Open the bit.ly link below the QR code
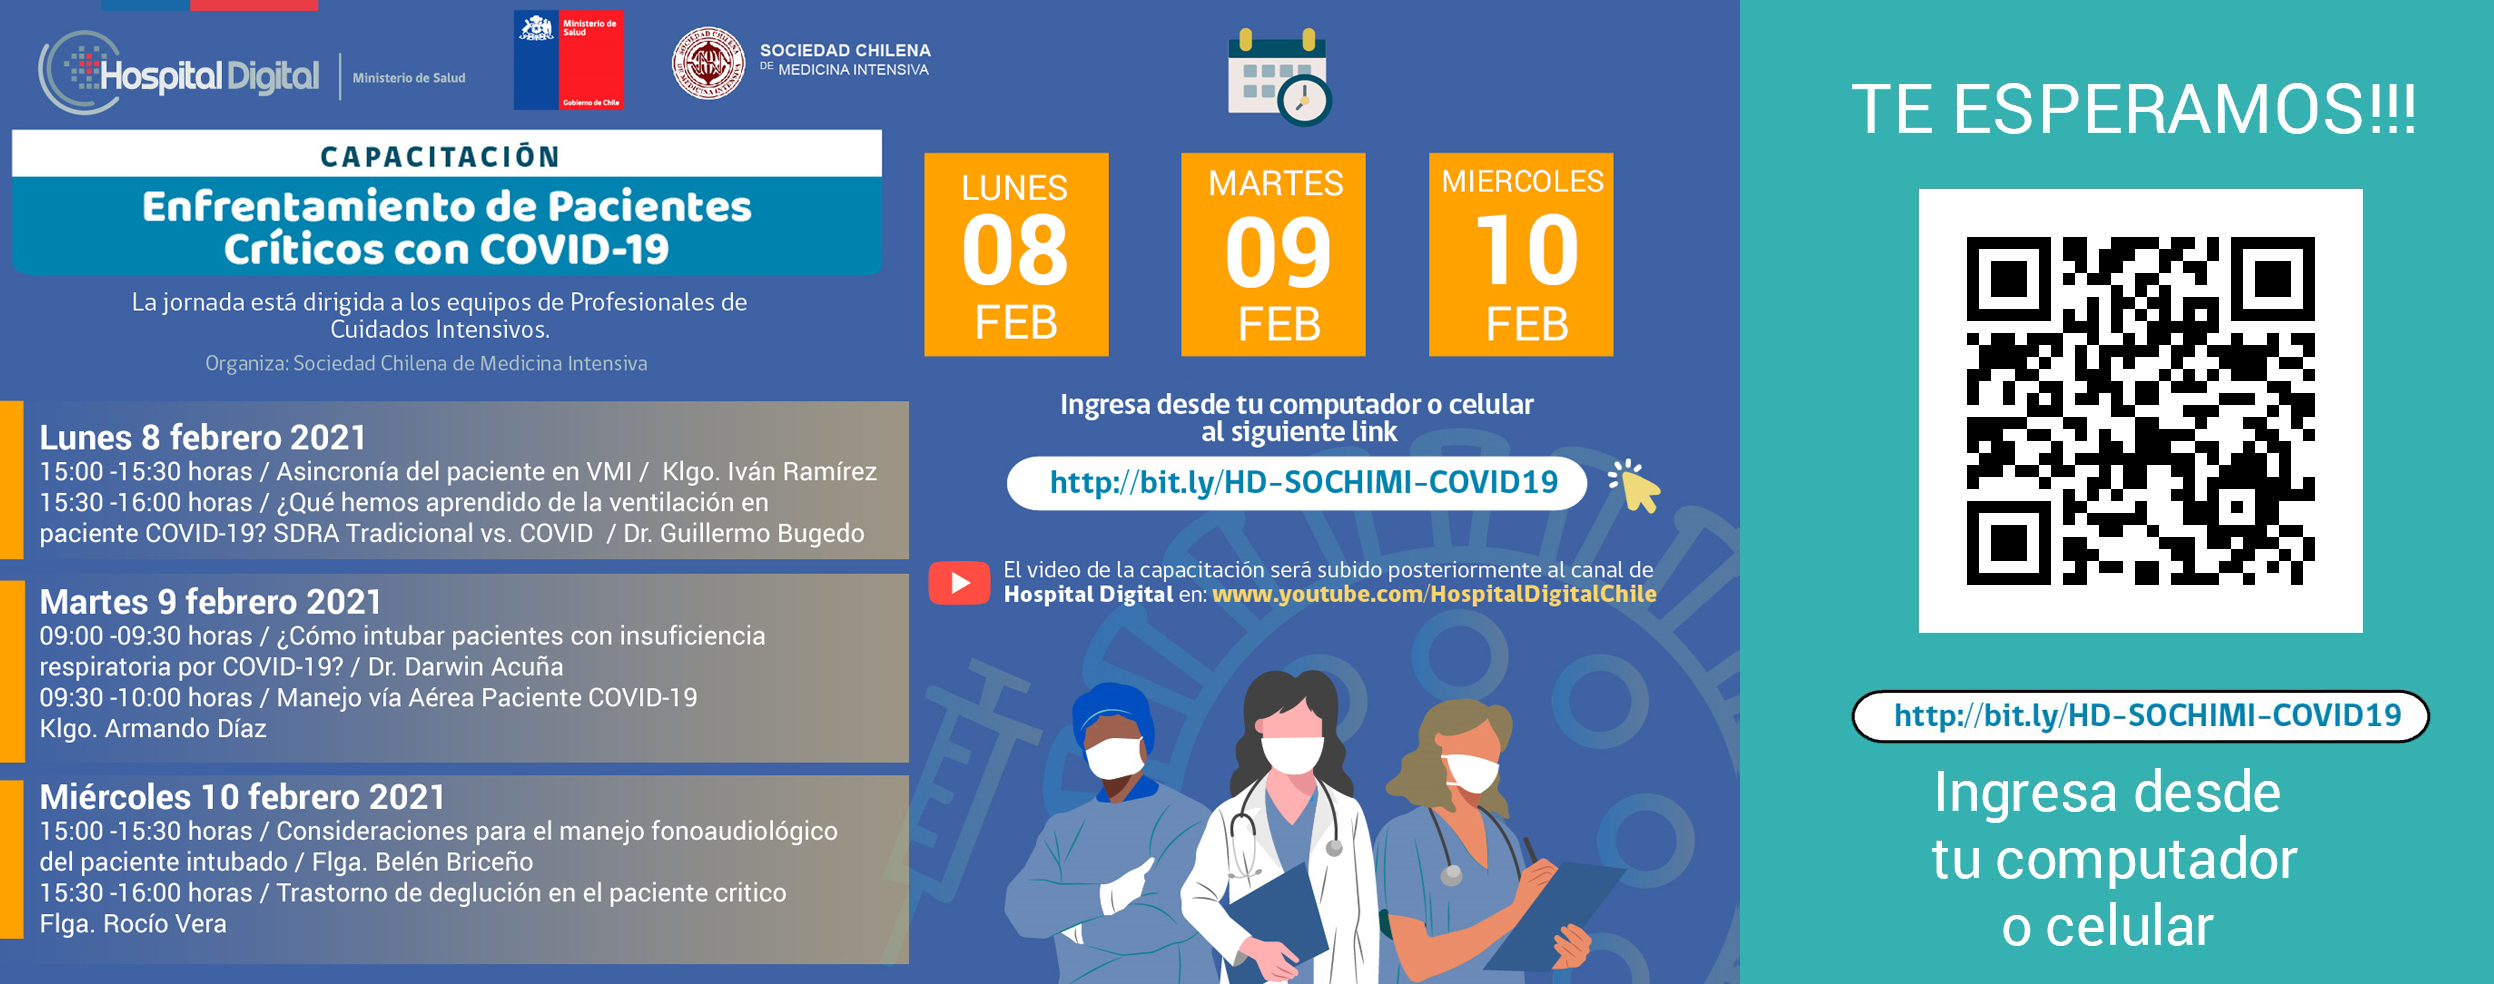This screenshot has height=984, width=2494. point(2140,716)
